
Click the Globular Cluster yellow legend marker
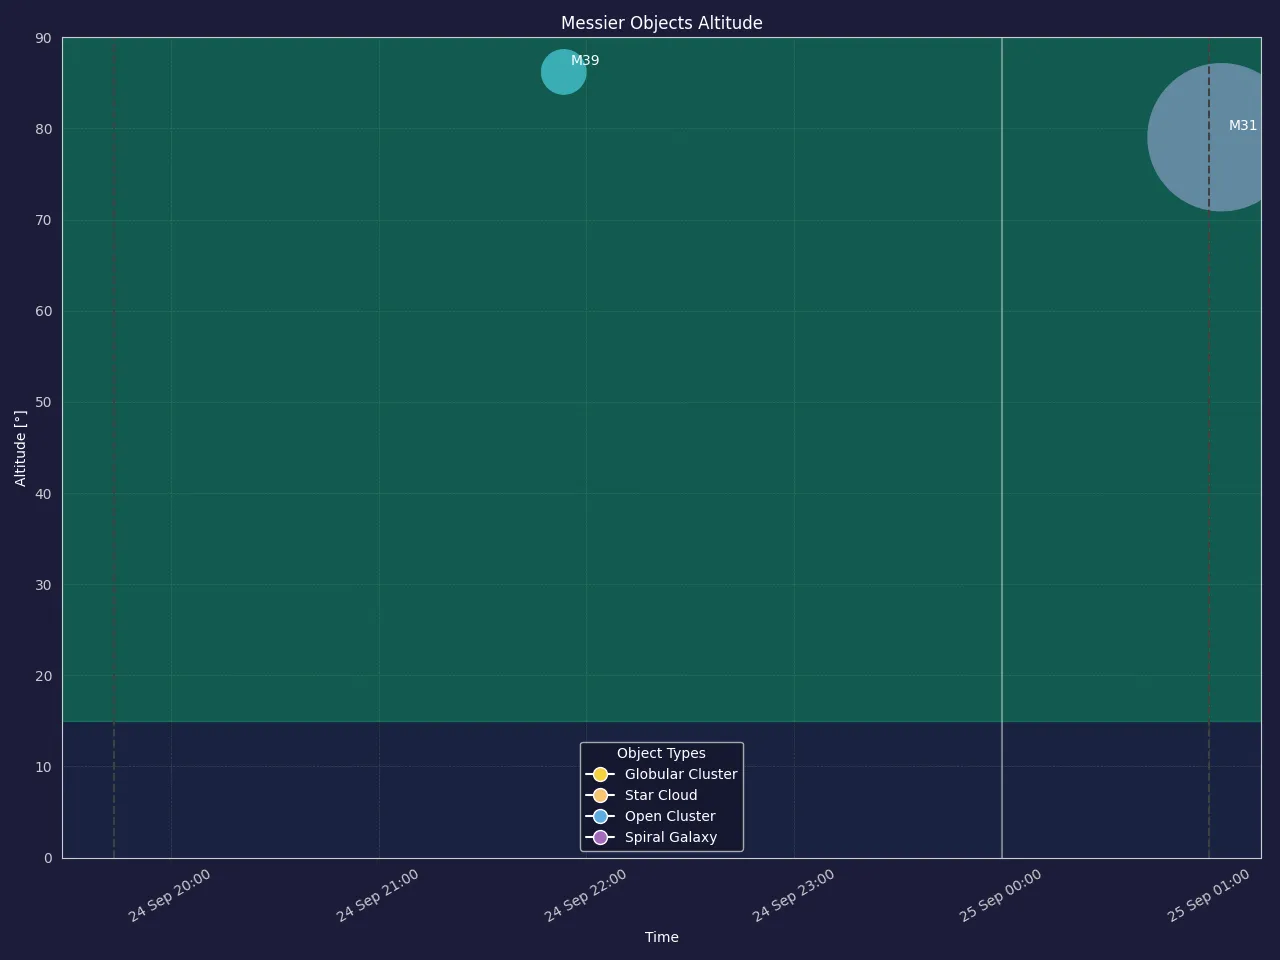600,774
